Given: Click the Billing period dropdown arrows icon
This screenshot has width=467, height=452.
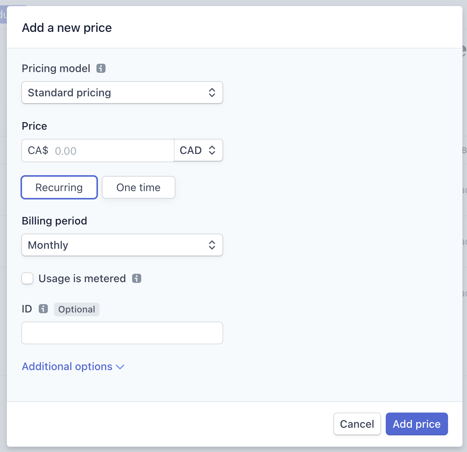Looking at the screenshot, I should tap(212, 245).
